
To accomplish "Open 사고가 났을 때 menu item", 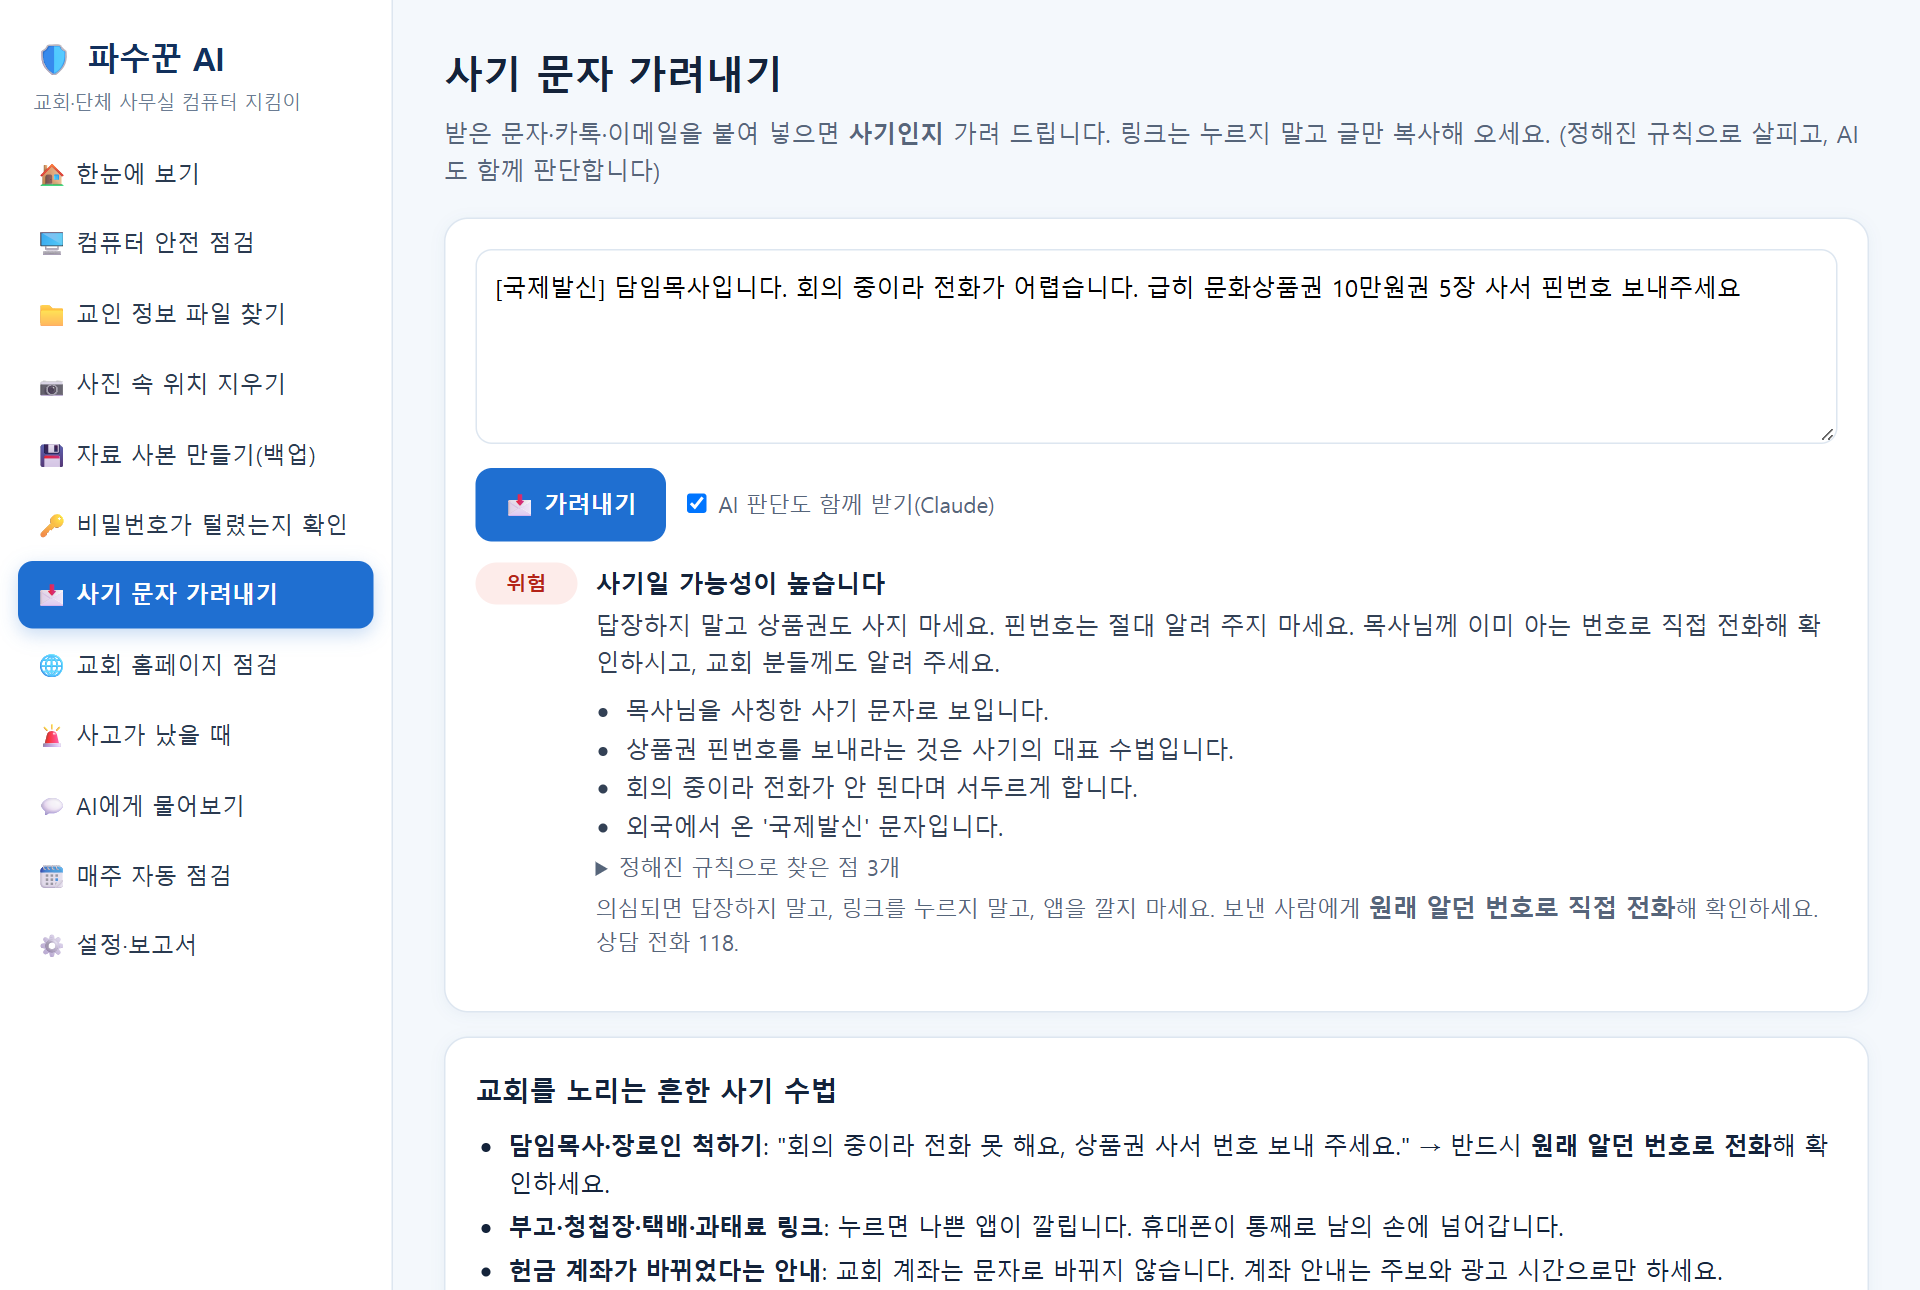I will point(196,735).
